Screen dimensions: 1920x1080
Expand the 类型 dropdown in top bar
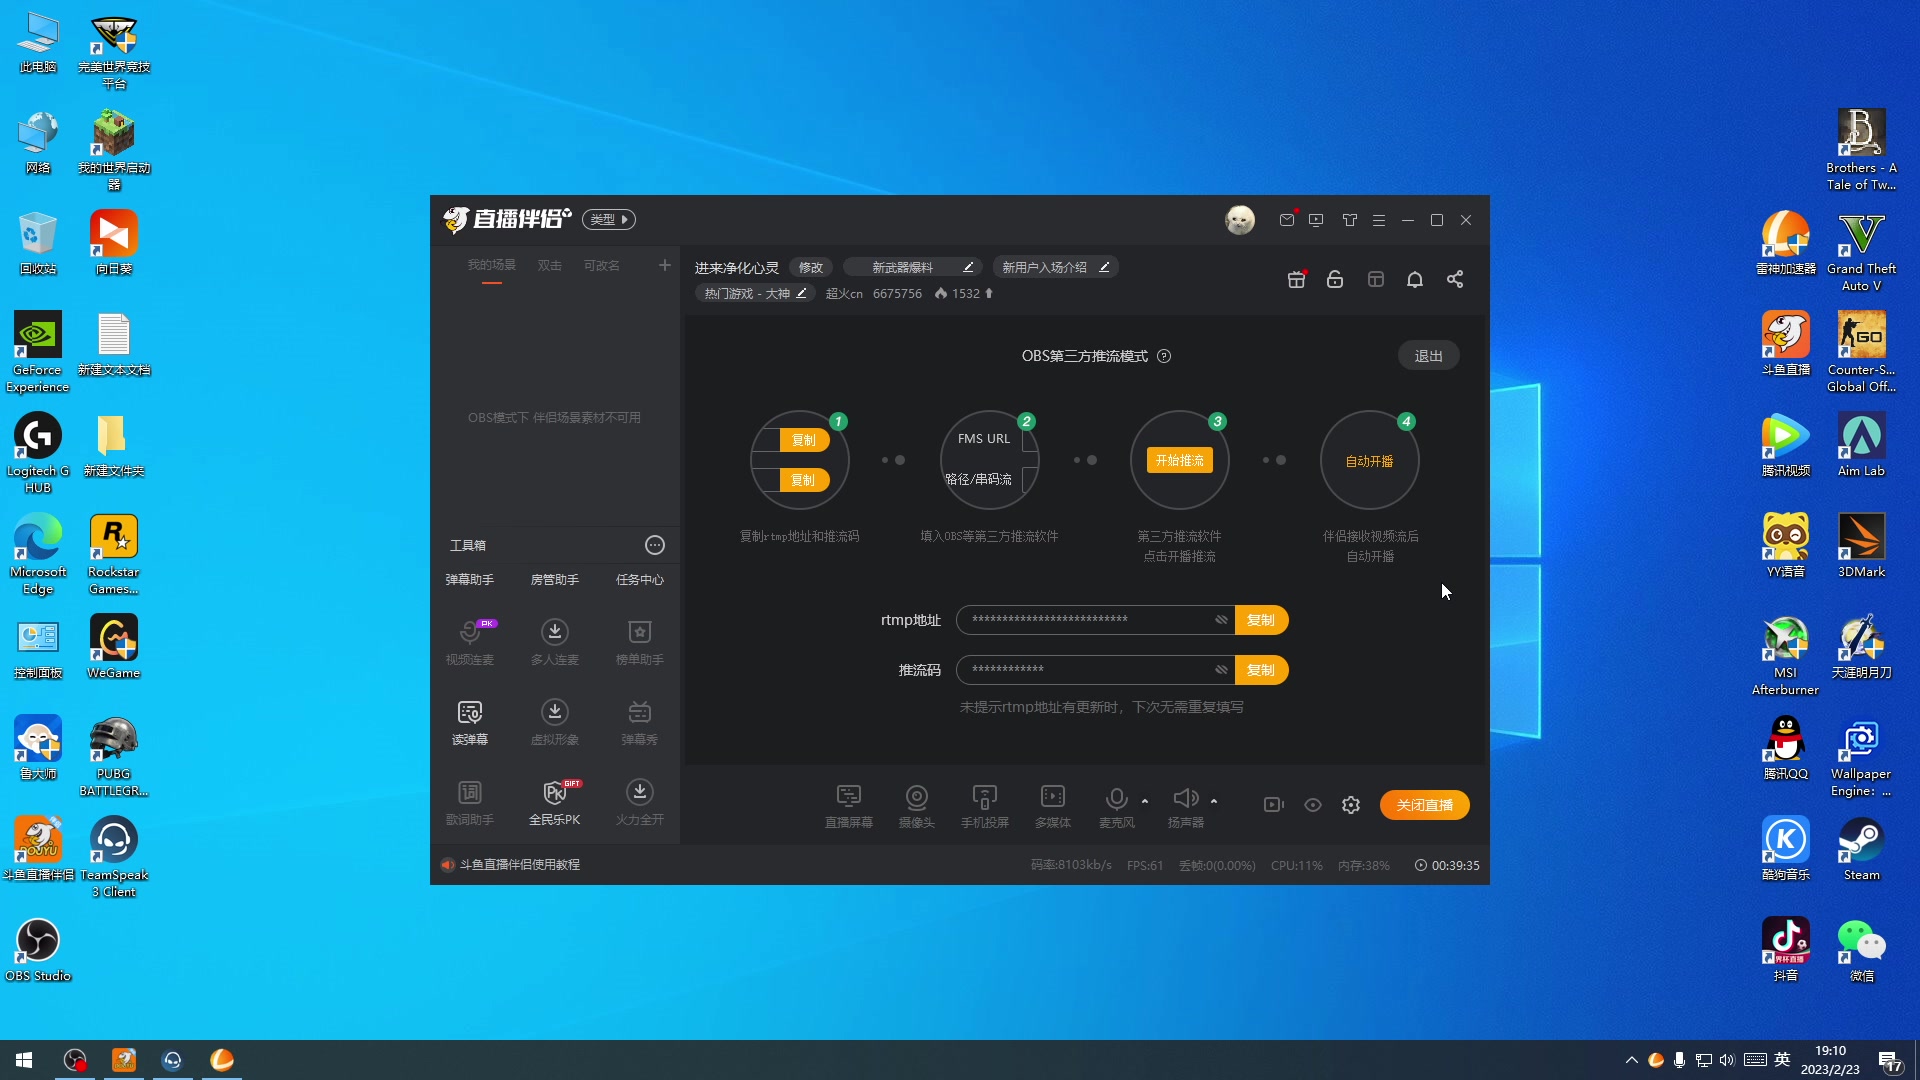click(609, 219)
